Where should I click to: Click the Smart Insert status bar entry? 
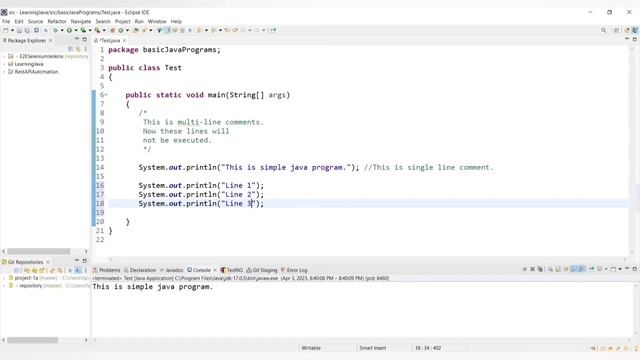pyautogui.click(x=373, y=348)
